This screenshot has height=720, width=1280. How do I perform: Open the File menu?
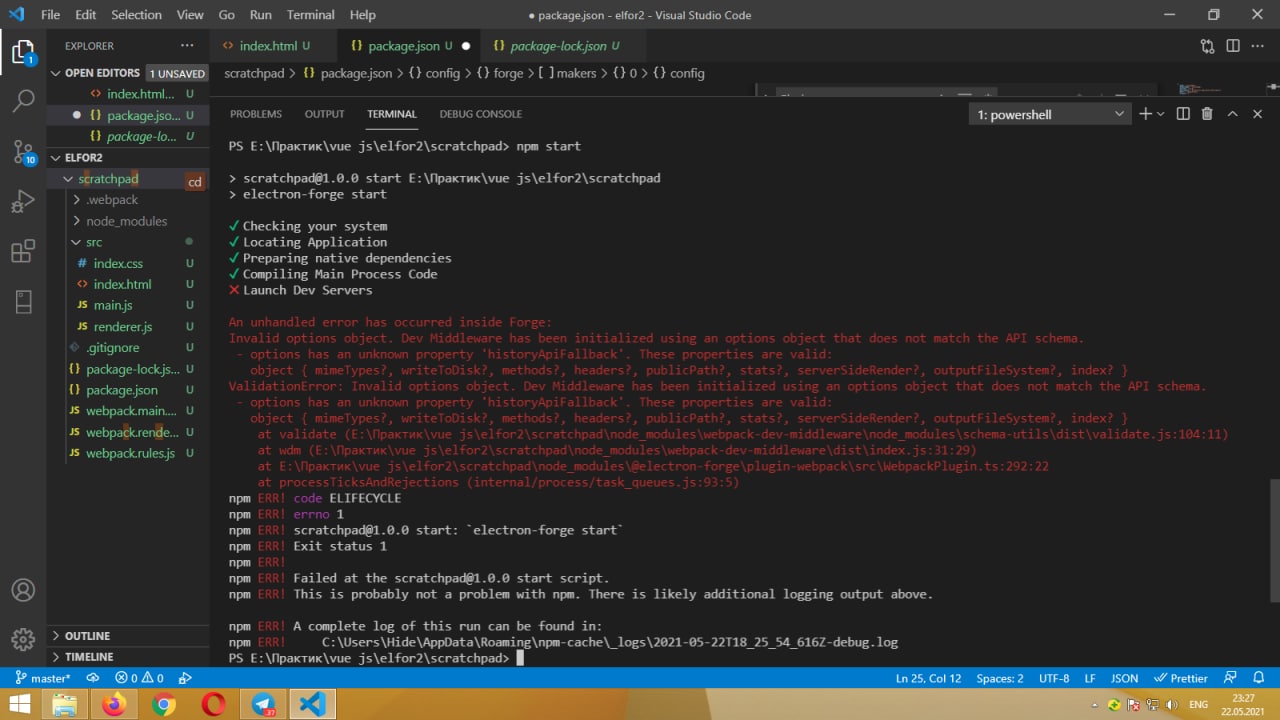point(50,15)
